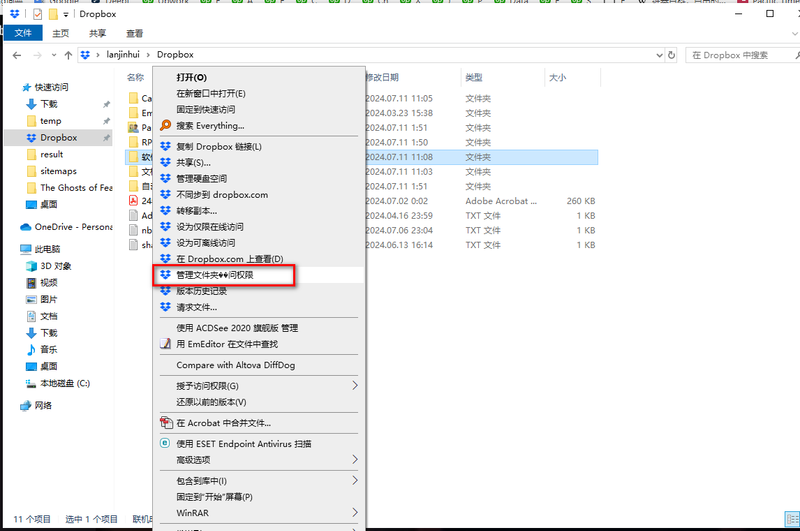800x531 pixels.
Task: Switch to the 共享 tab
Action: [x=97, y=33]
